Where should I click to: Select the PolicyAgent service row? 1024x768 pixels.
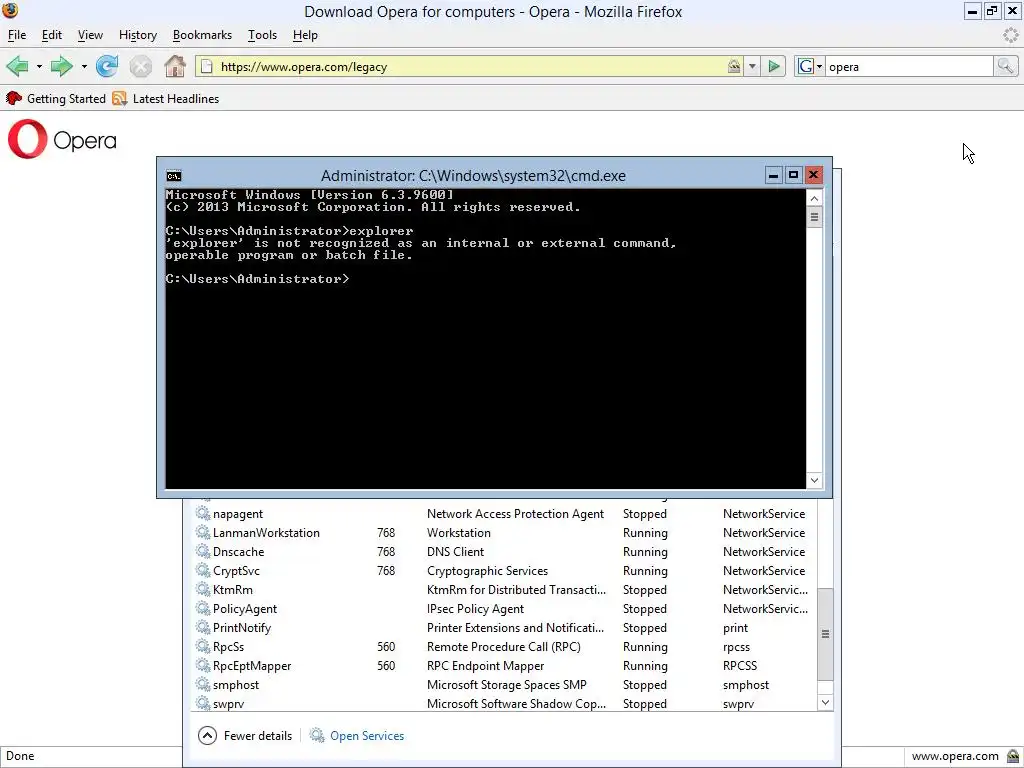point(503,608)
